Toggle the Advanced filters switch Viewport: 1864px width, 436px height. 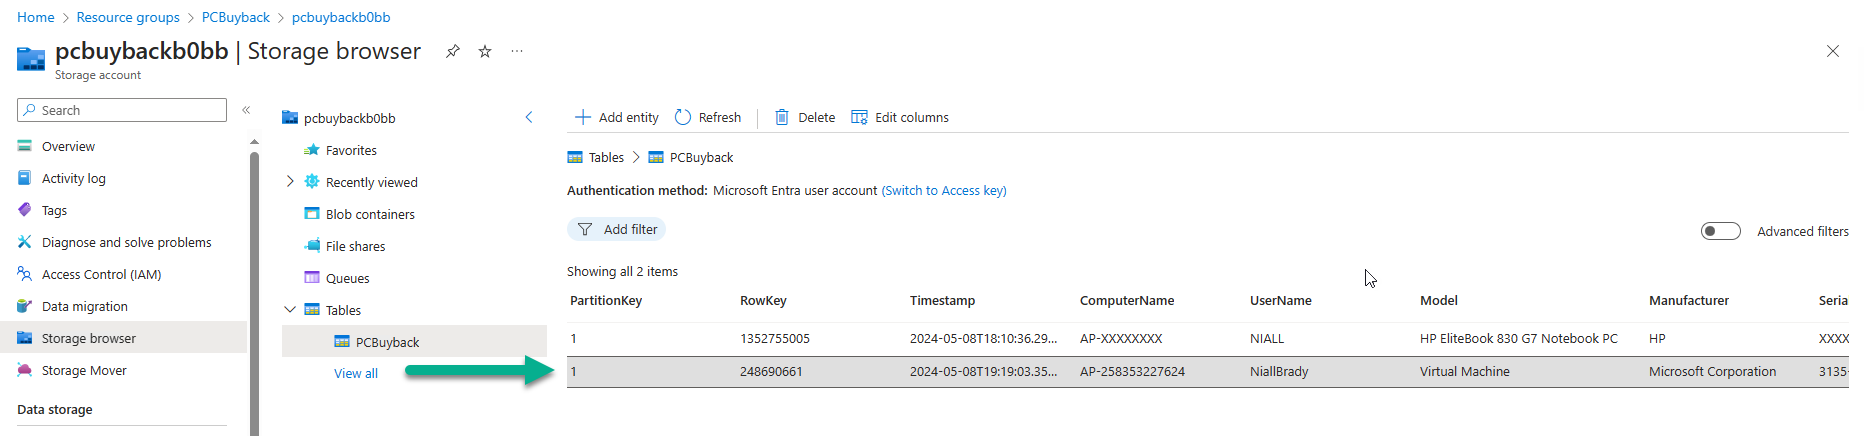1721,231
